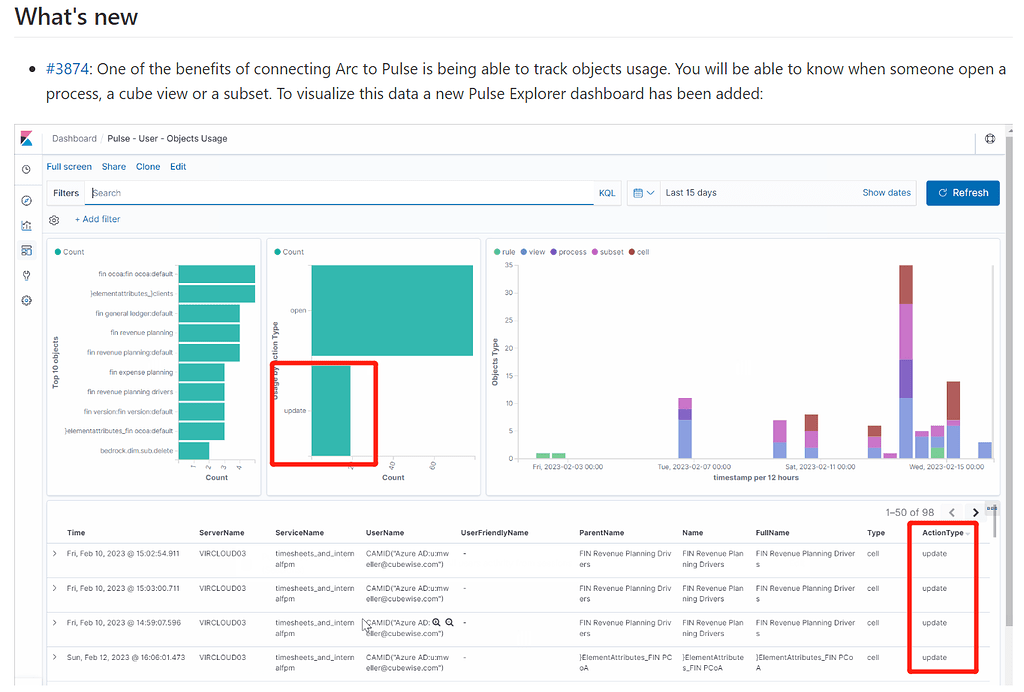
Task: Open Stack Management gear at sidebar bottom
Action: (26, 300)
